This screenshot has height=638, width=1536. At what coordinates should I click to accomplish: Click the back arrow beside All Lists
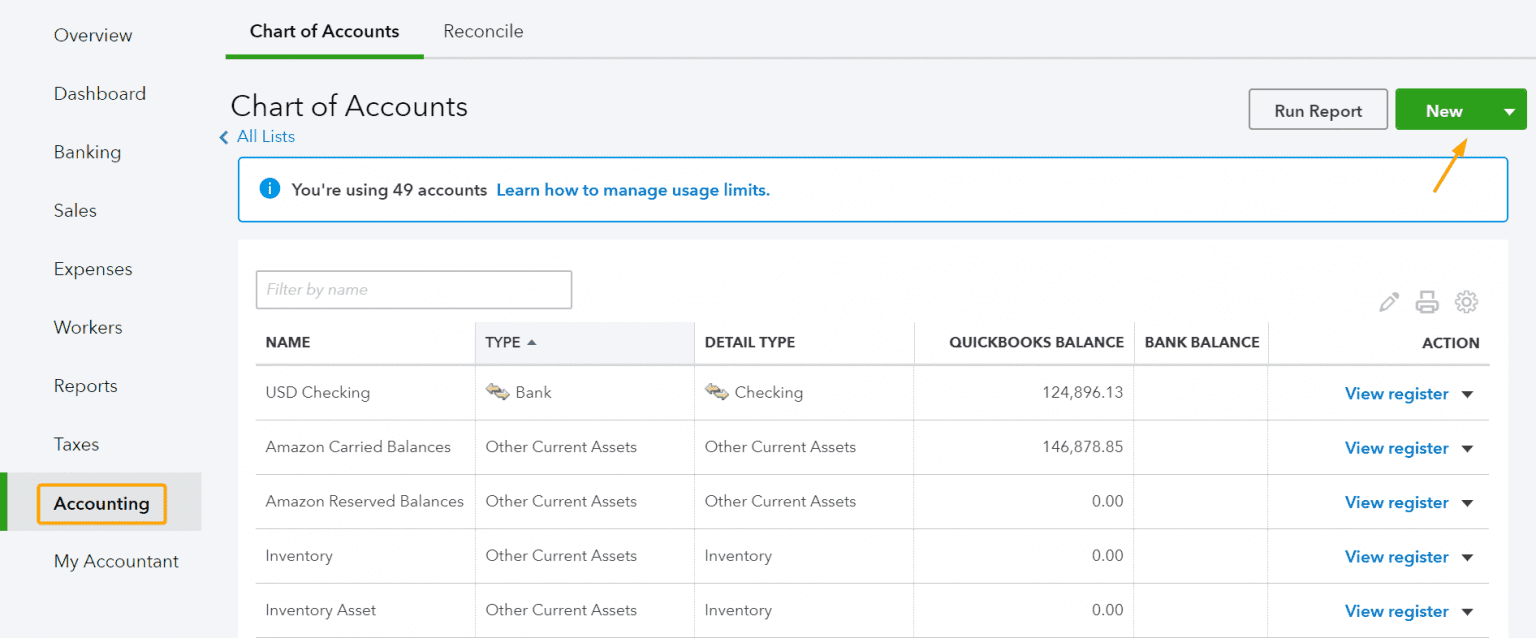(x=223, y=137)
